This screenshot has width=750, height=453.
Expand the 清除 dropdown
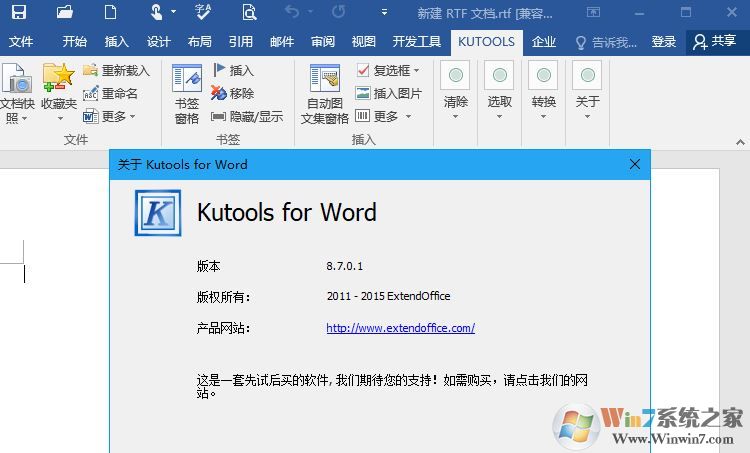(456, 91)
